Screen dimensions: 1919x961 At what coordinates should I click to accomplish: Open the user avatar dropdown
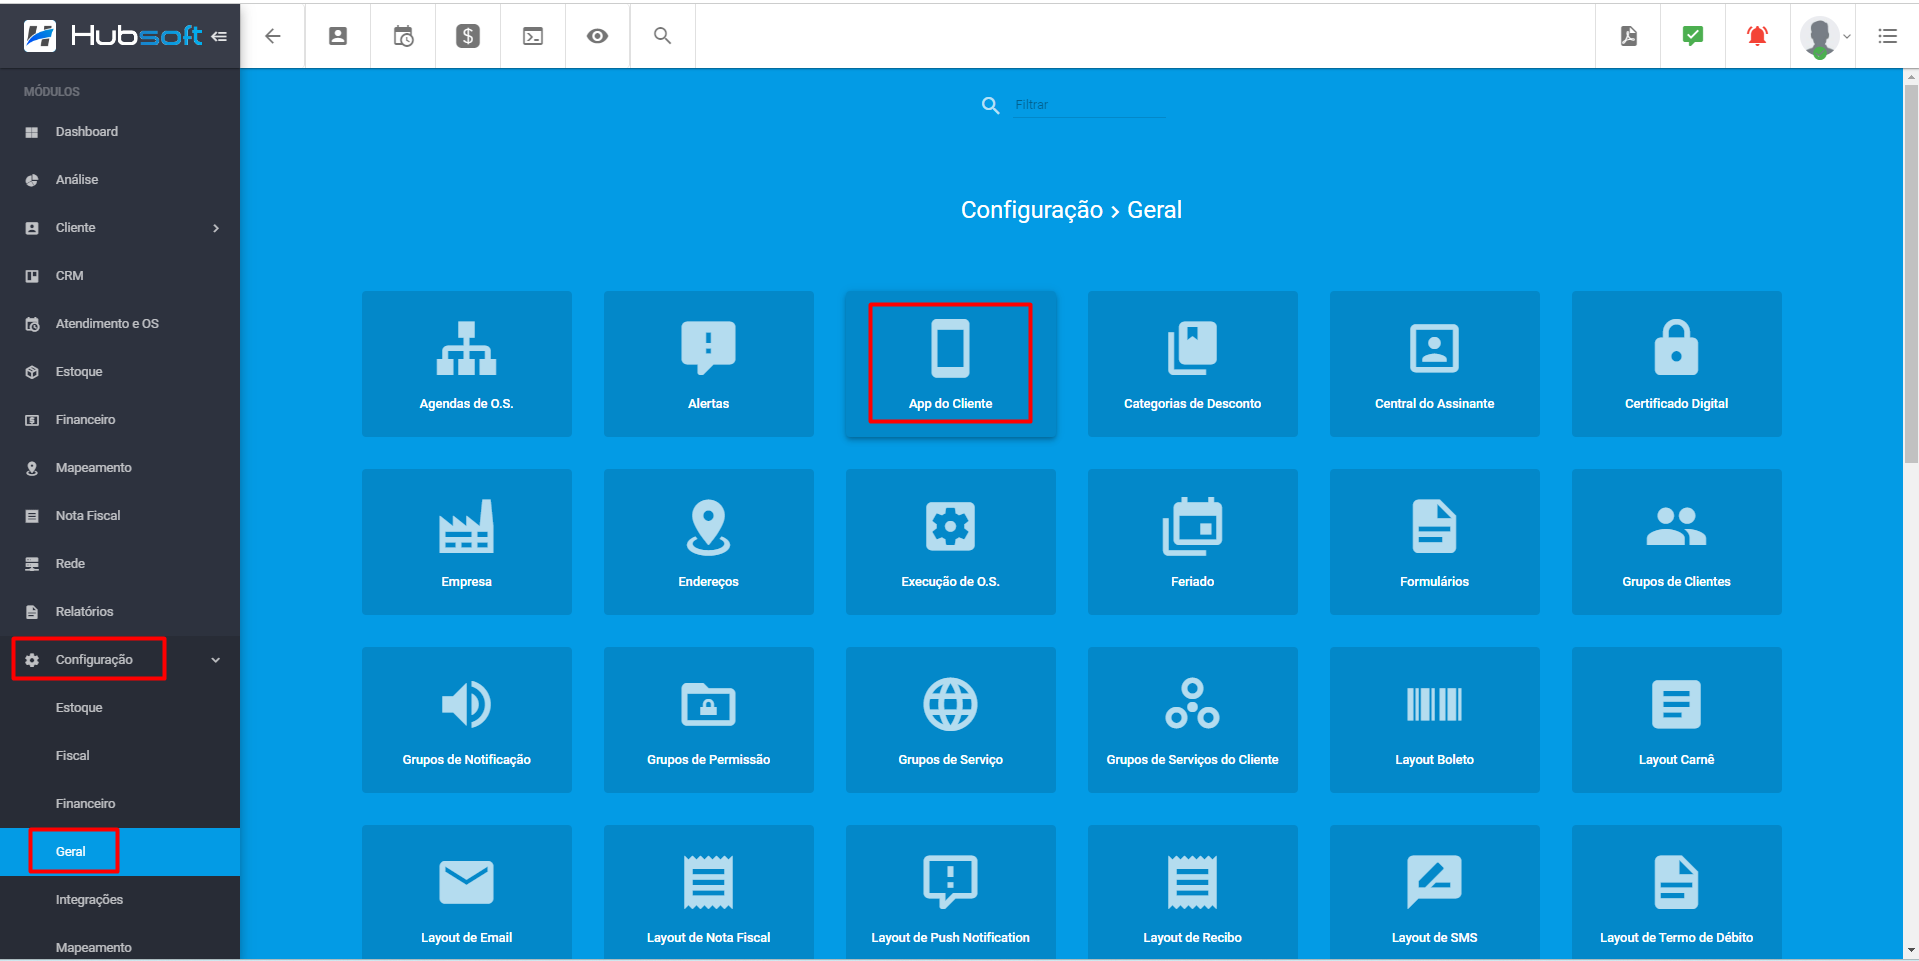tap(1824, 37)
